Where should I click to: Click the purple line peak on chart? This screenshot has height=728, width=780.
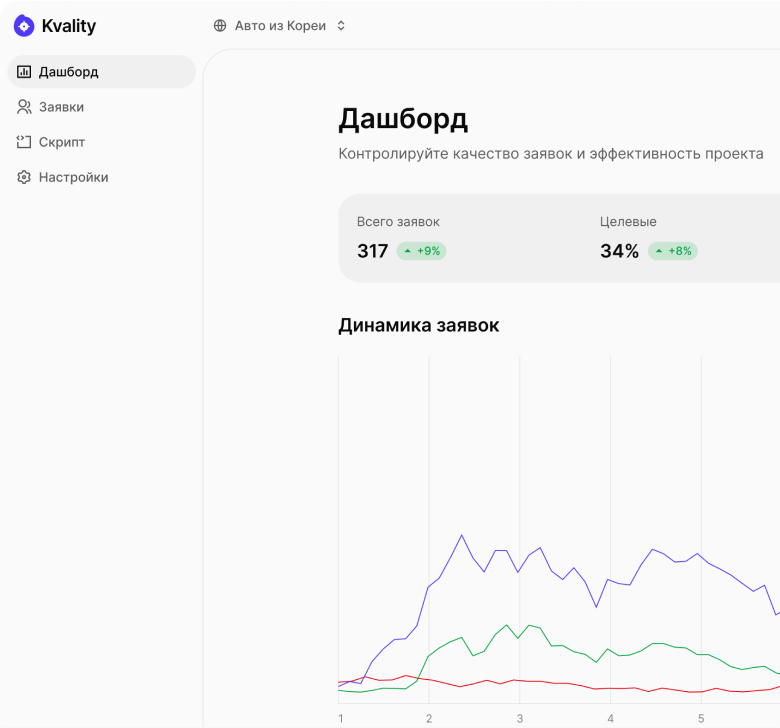coord(462,535)
